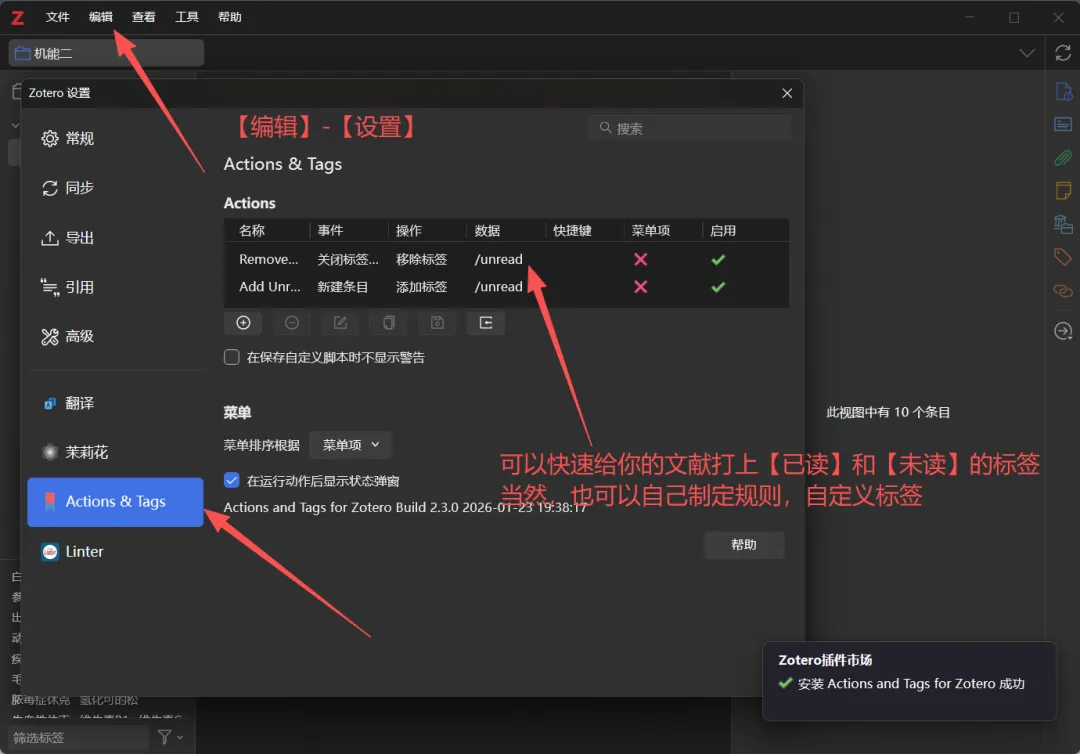Click the 移除标签 operation cell

click(x=422, y=260)
